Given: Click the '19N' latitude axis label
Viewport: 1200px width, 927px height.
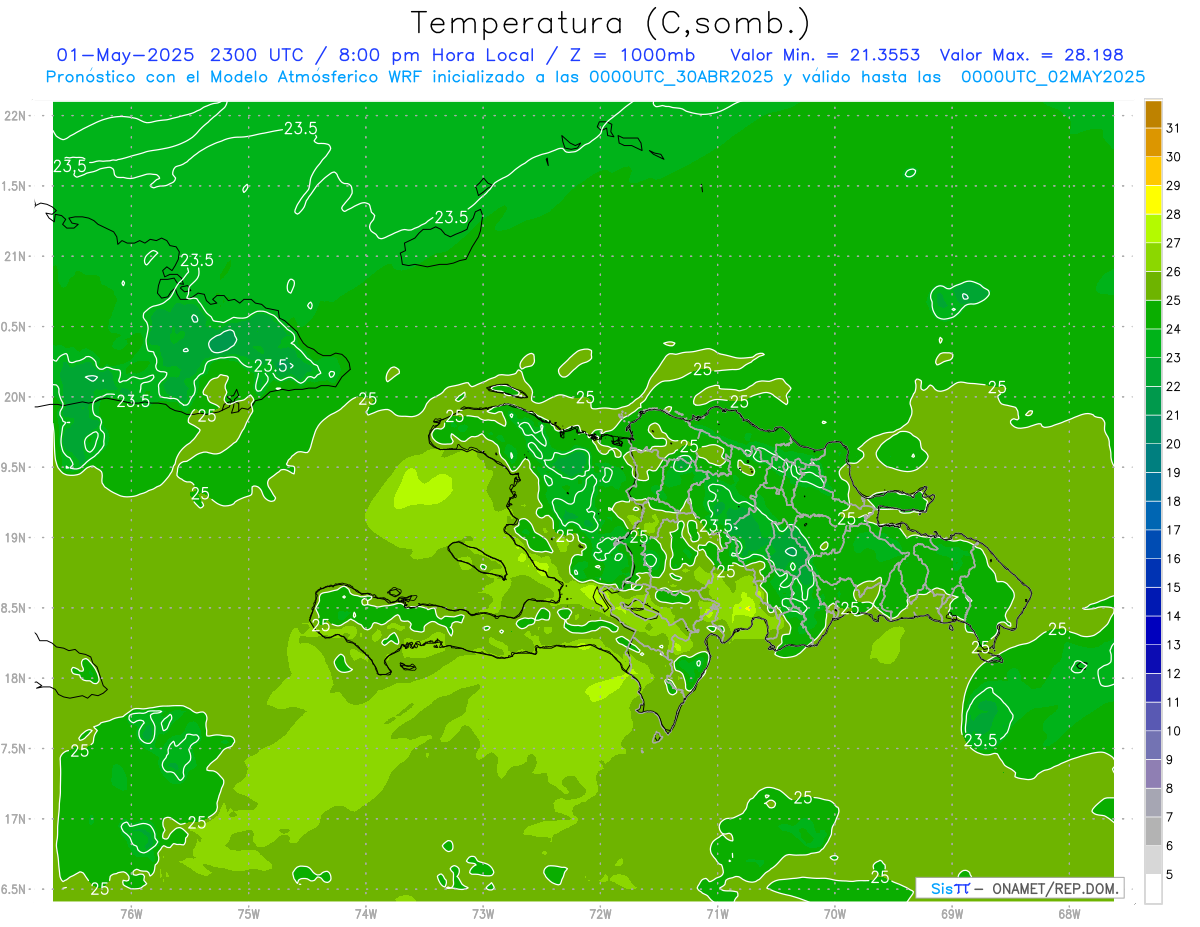Looking at the screenshot, I should coord(14,538).
